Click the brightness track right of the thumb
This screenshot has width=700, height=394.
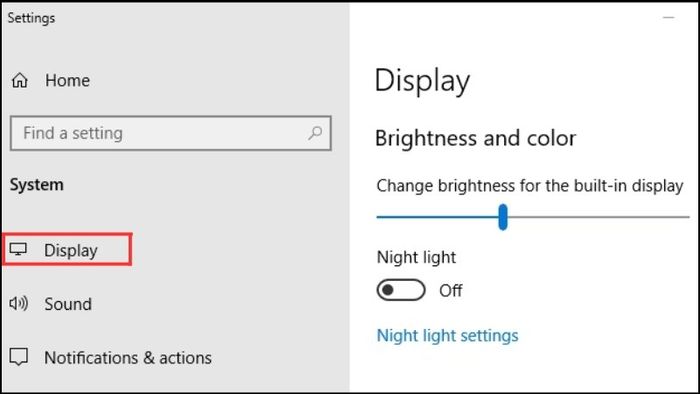(x=598, y=217)
